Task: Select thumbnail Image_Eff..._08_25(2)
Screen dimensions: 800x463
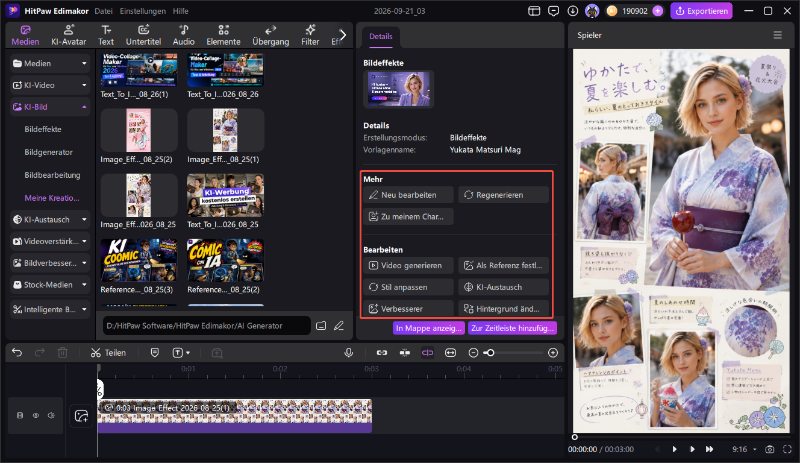Action: coord(139,130)
